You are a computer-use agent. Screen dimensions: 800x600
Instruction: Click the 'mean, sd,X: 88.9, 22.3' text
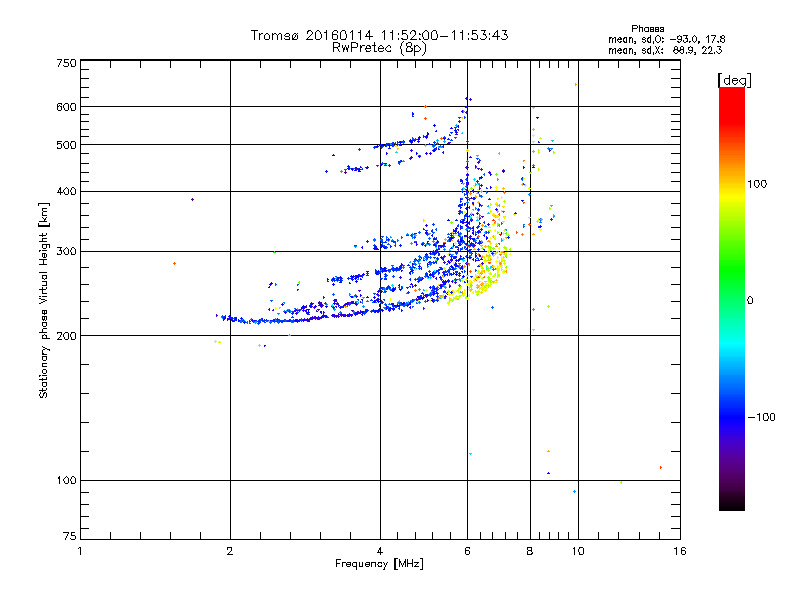pyautogui.click(x=665, y=50)
